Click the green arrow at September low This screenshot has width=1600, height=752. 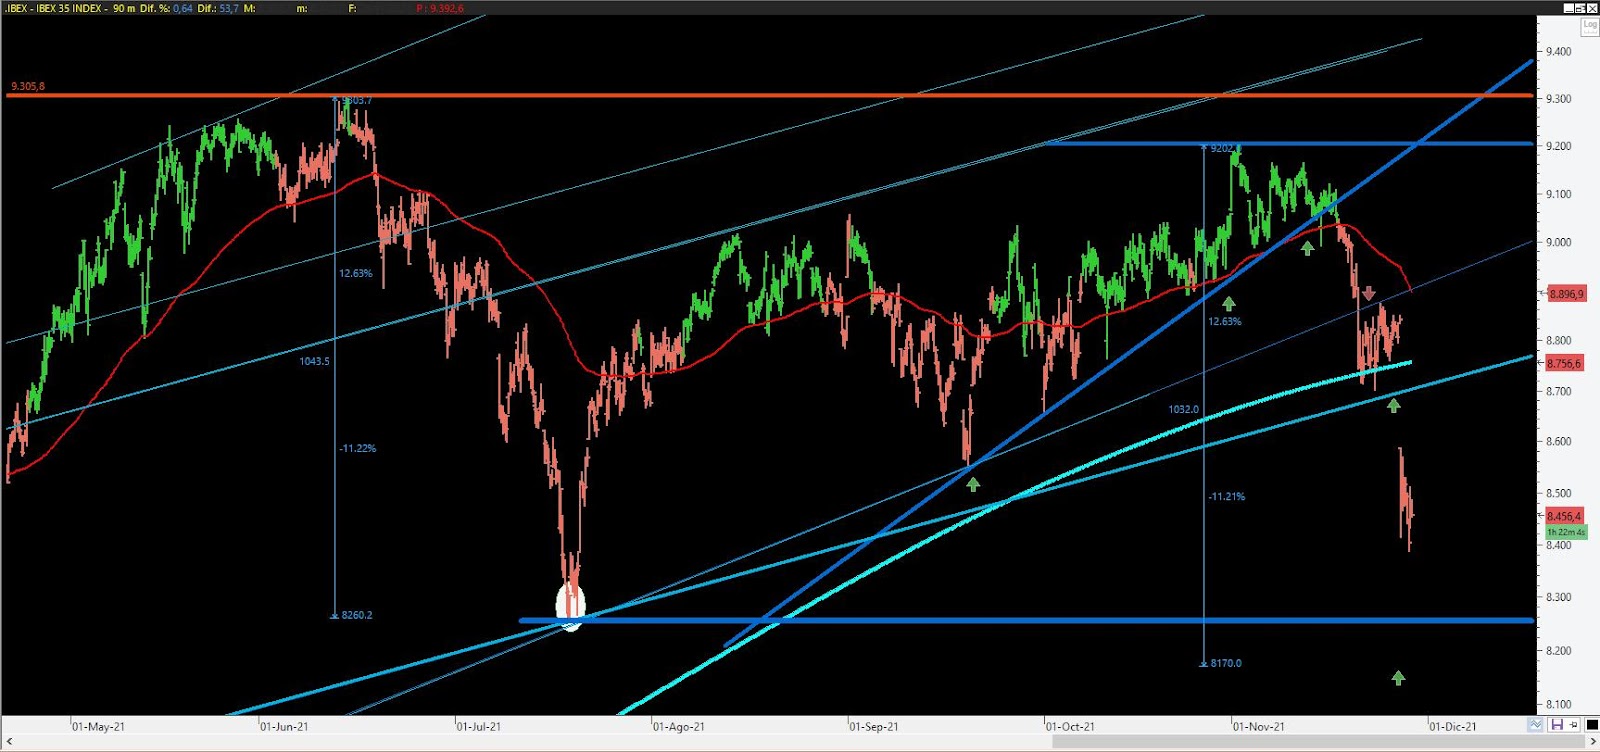pos(973,484)
